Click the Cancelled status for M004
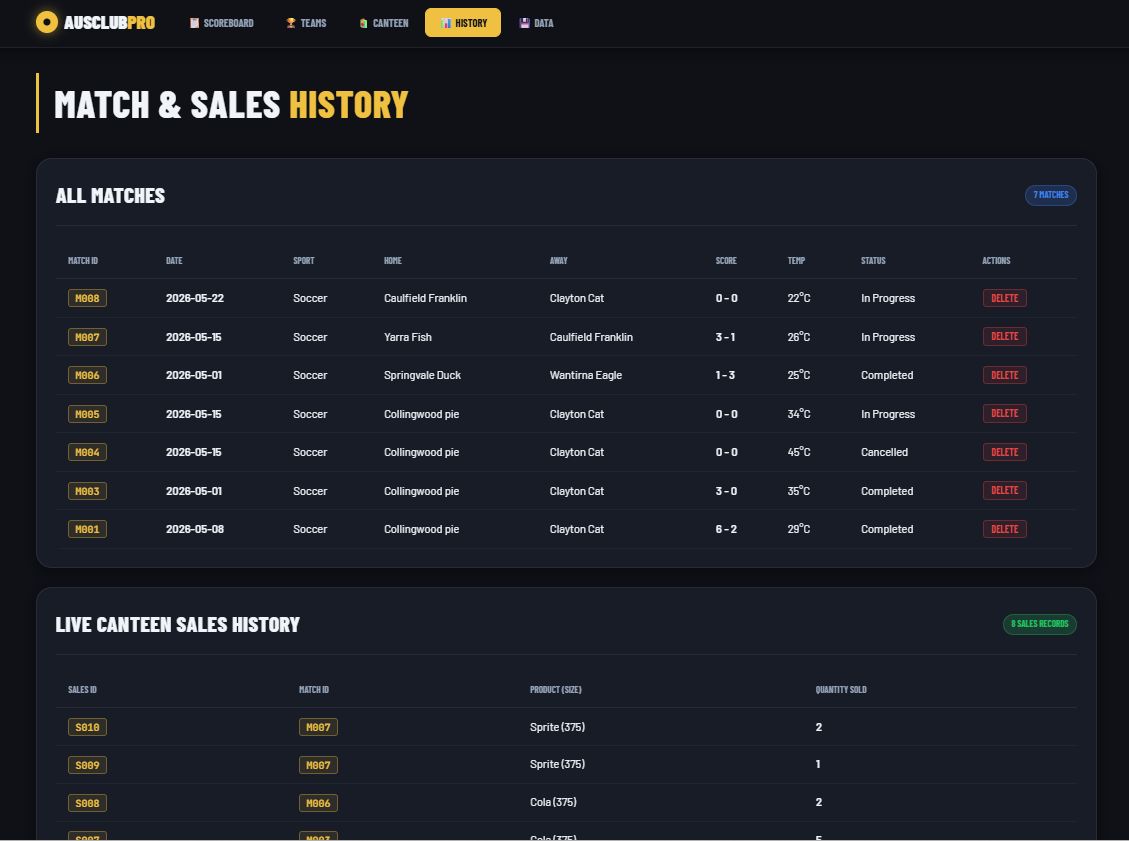Image resolution: width=1129 pixels, height=841 pixels. pos(884,452)
